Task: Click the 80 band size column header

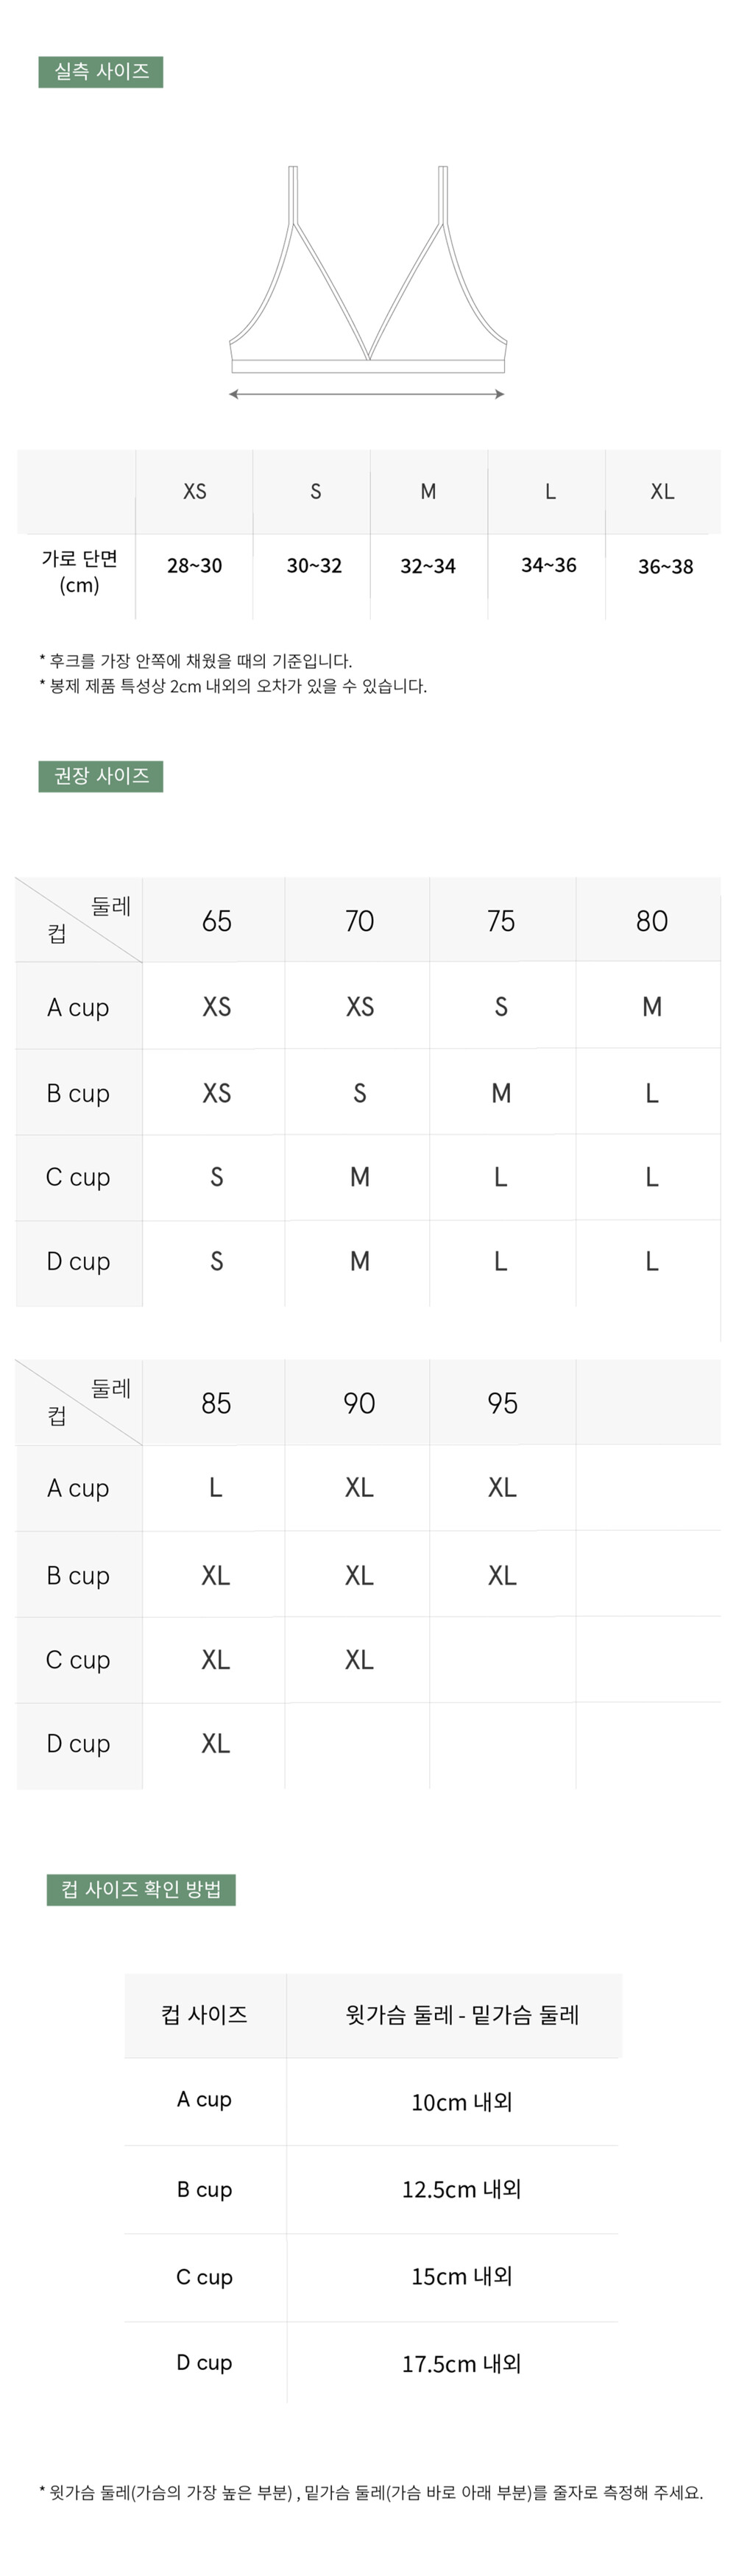Action: [651, 921]
